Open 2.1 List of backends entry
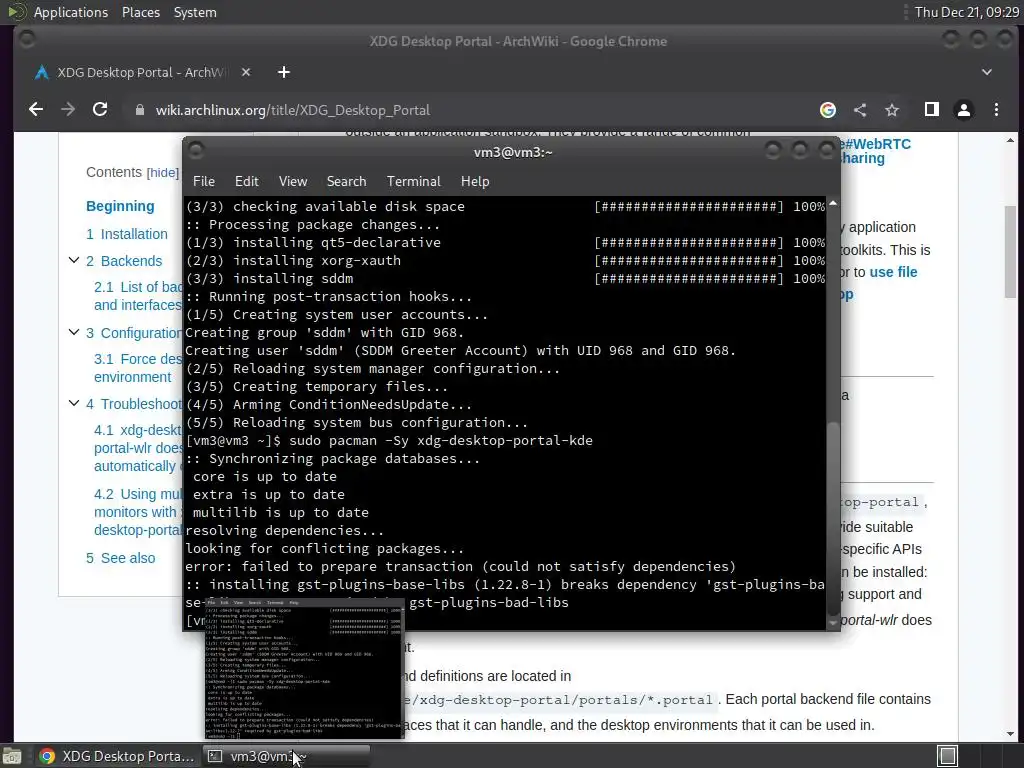The image size is (1024, 768). click(x=138, y=296)
